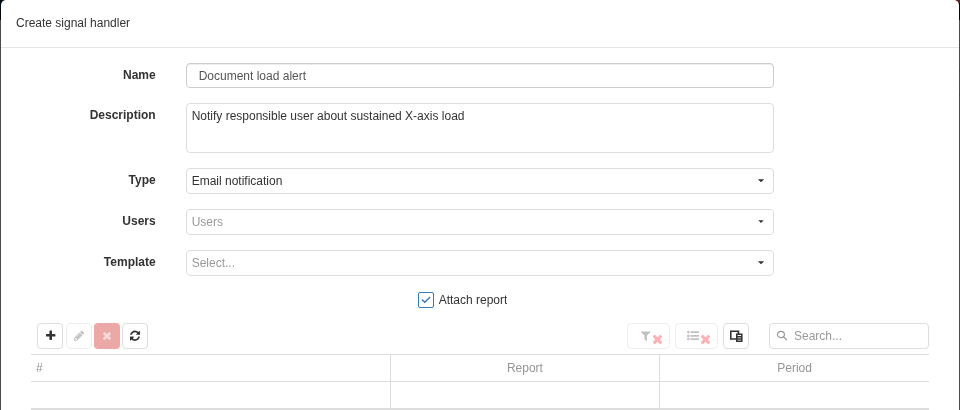Sort by the Period column header
Image resolution: width=960 pixels, height=410 pixels.
tap(794, 368)
